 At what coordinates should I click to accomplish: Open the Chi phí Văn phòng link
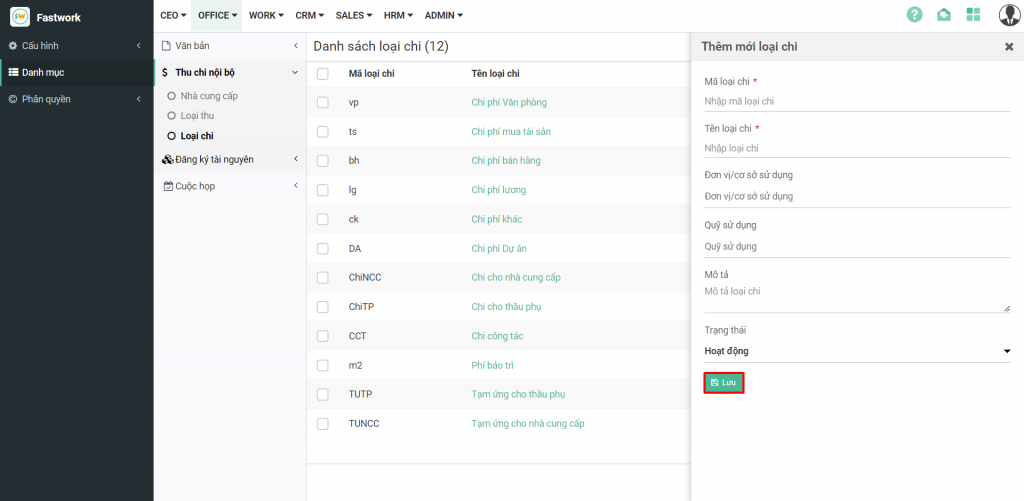[508, 102]
